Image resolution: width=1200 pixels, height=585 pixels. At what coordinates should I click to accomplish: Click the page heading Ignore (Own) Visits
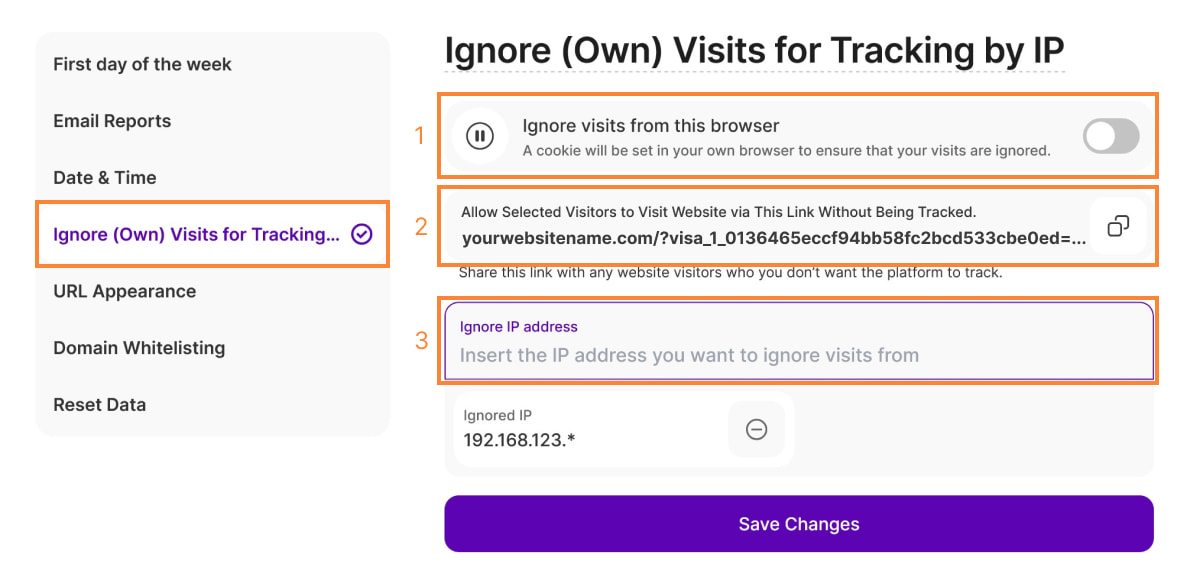click(754, 50)
